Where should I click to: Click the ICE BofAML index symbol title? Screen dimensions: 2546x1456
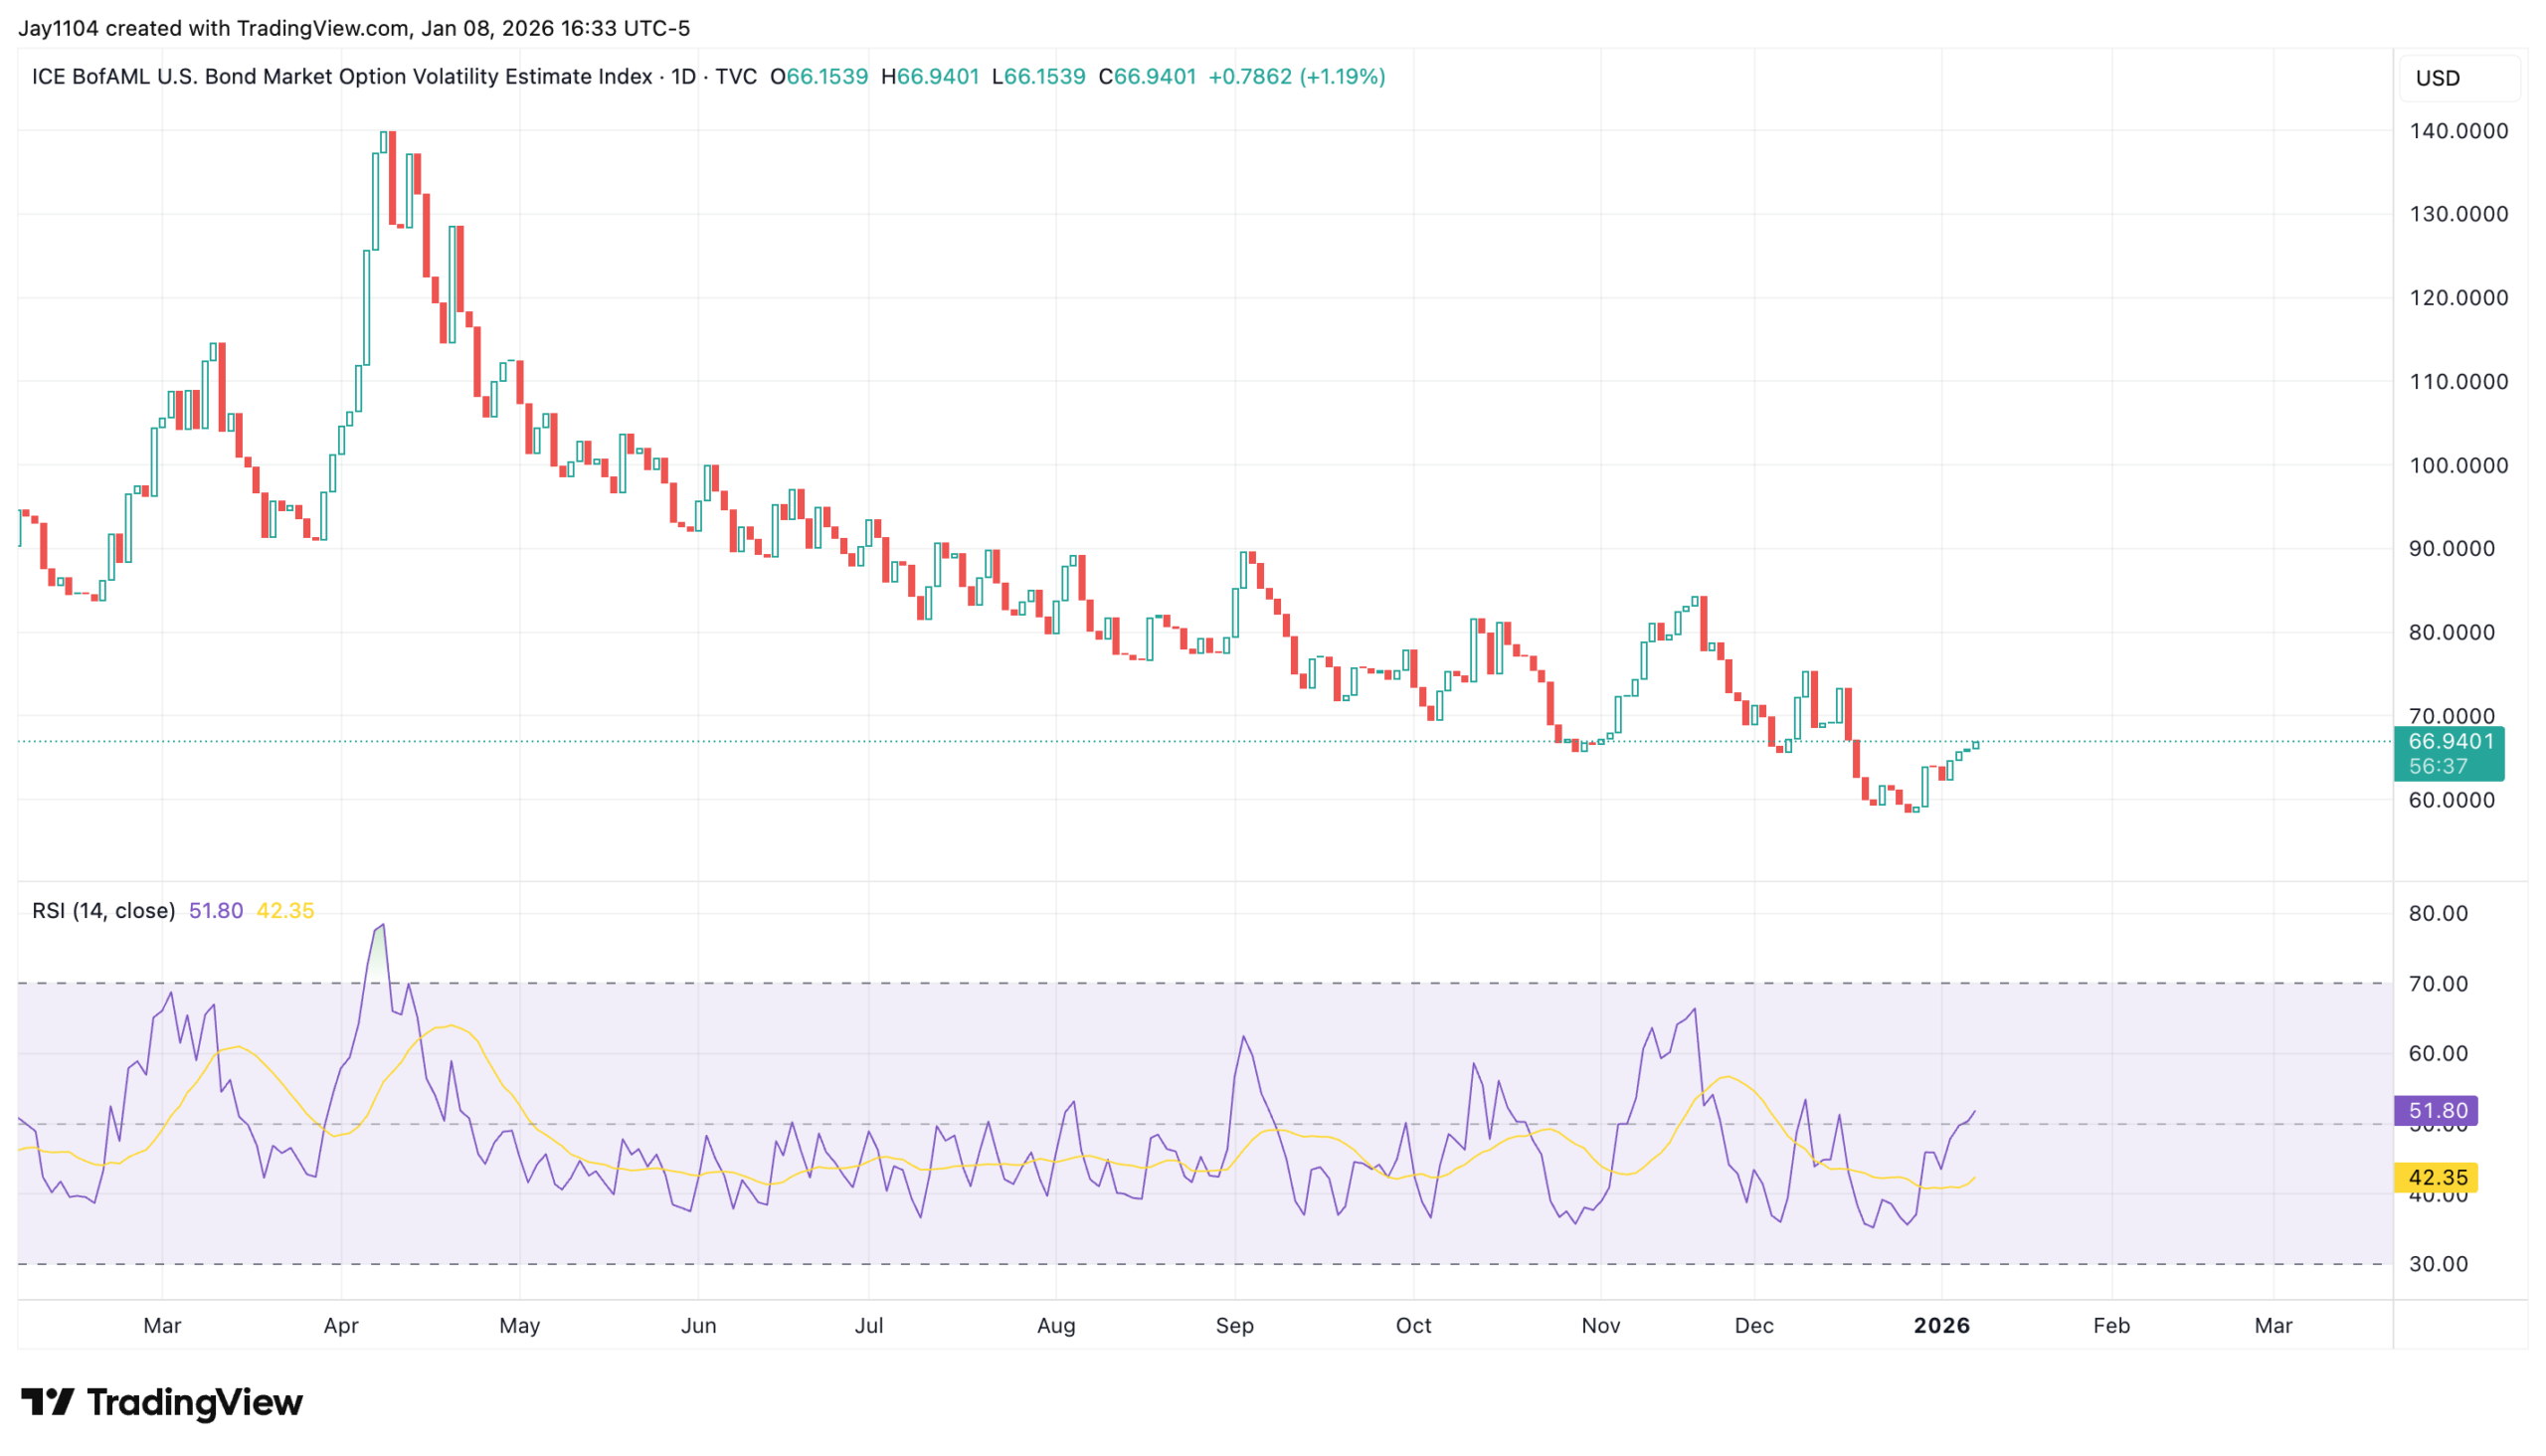pos(340,77)
